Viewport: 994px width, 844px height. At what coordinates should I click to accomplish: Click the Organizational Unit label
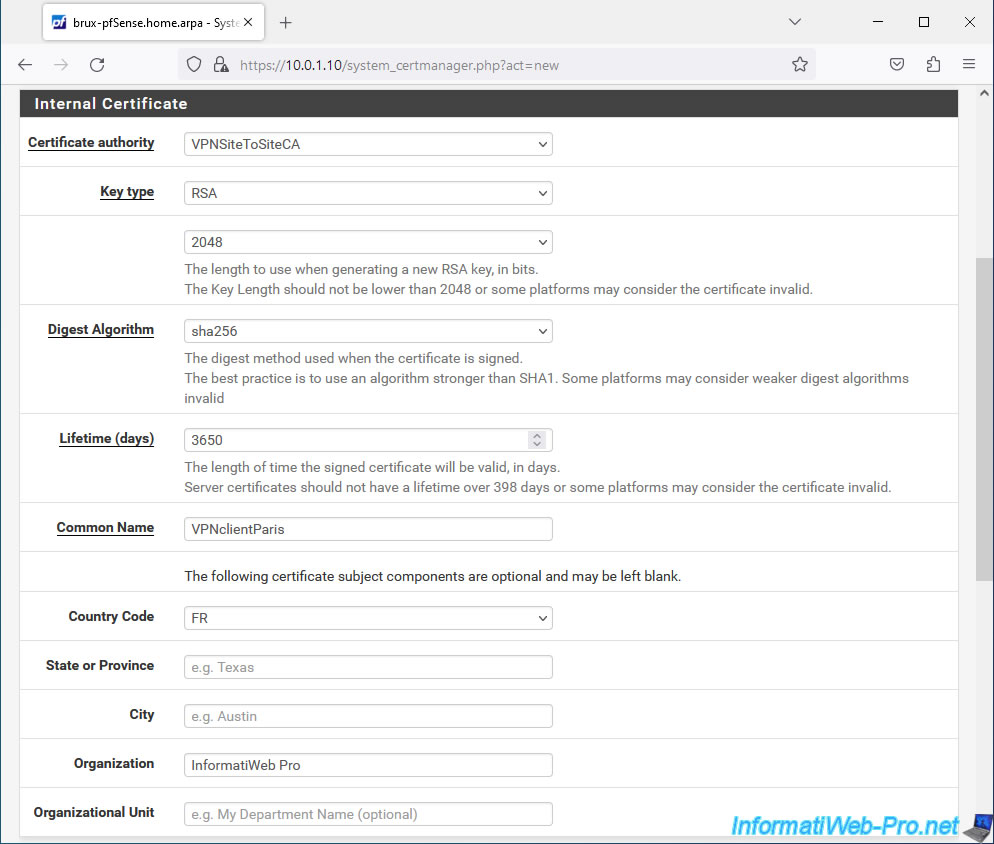(x=94, y=812)
